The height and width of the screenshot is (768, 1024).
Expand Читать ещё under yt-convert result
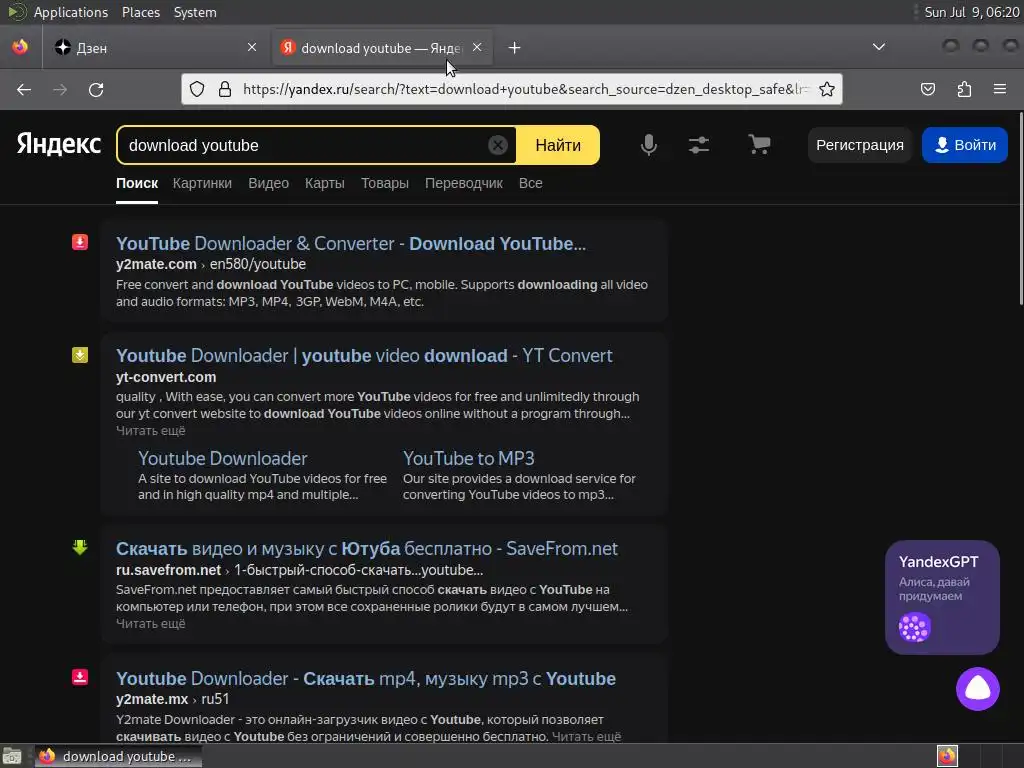pyautogui.click(x=151, y=430)
